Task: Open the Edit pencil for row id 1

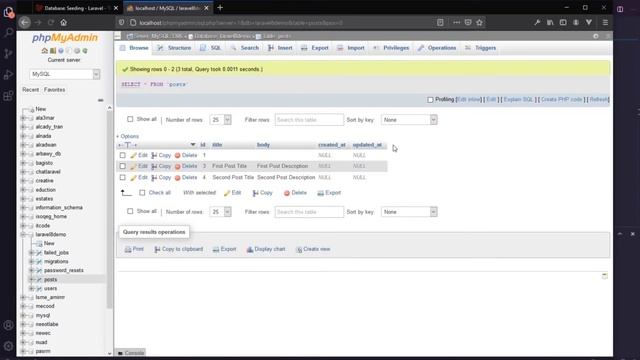Action: [x=139, y=155]
